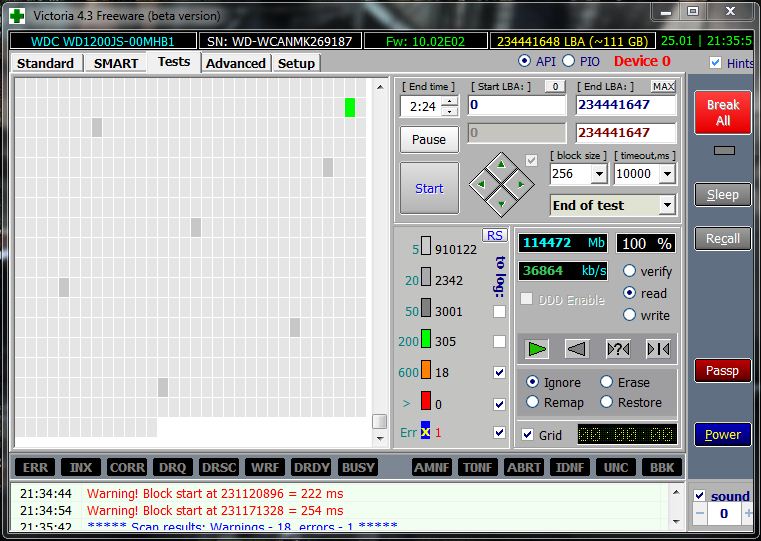Enable logging for 200 ms green blocks
The width and height of the screenshot is (761, 541).
click(499, 341)
